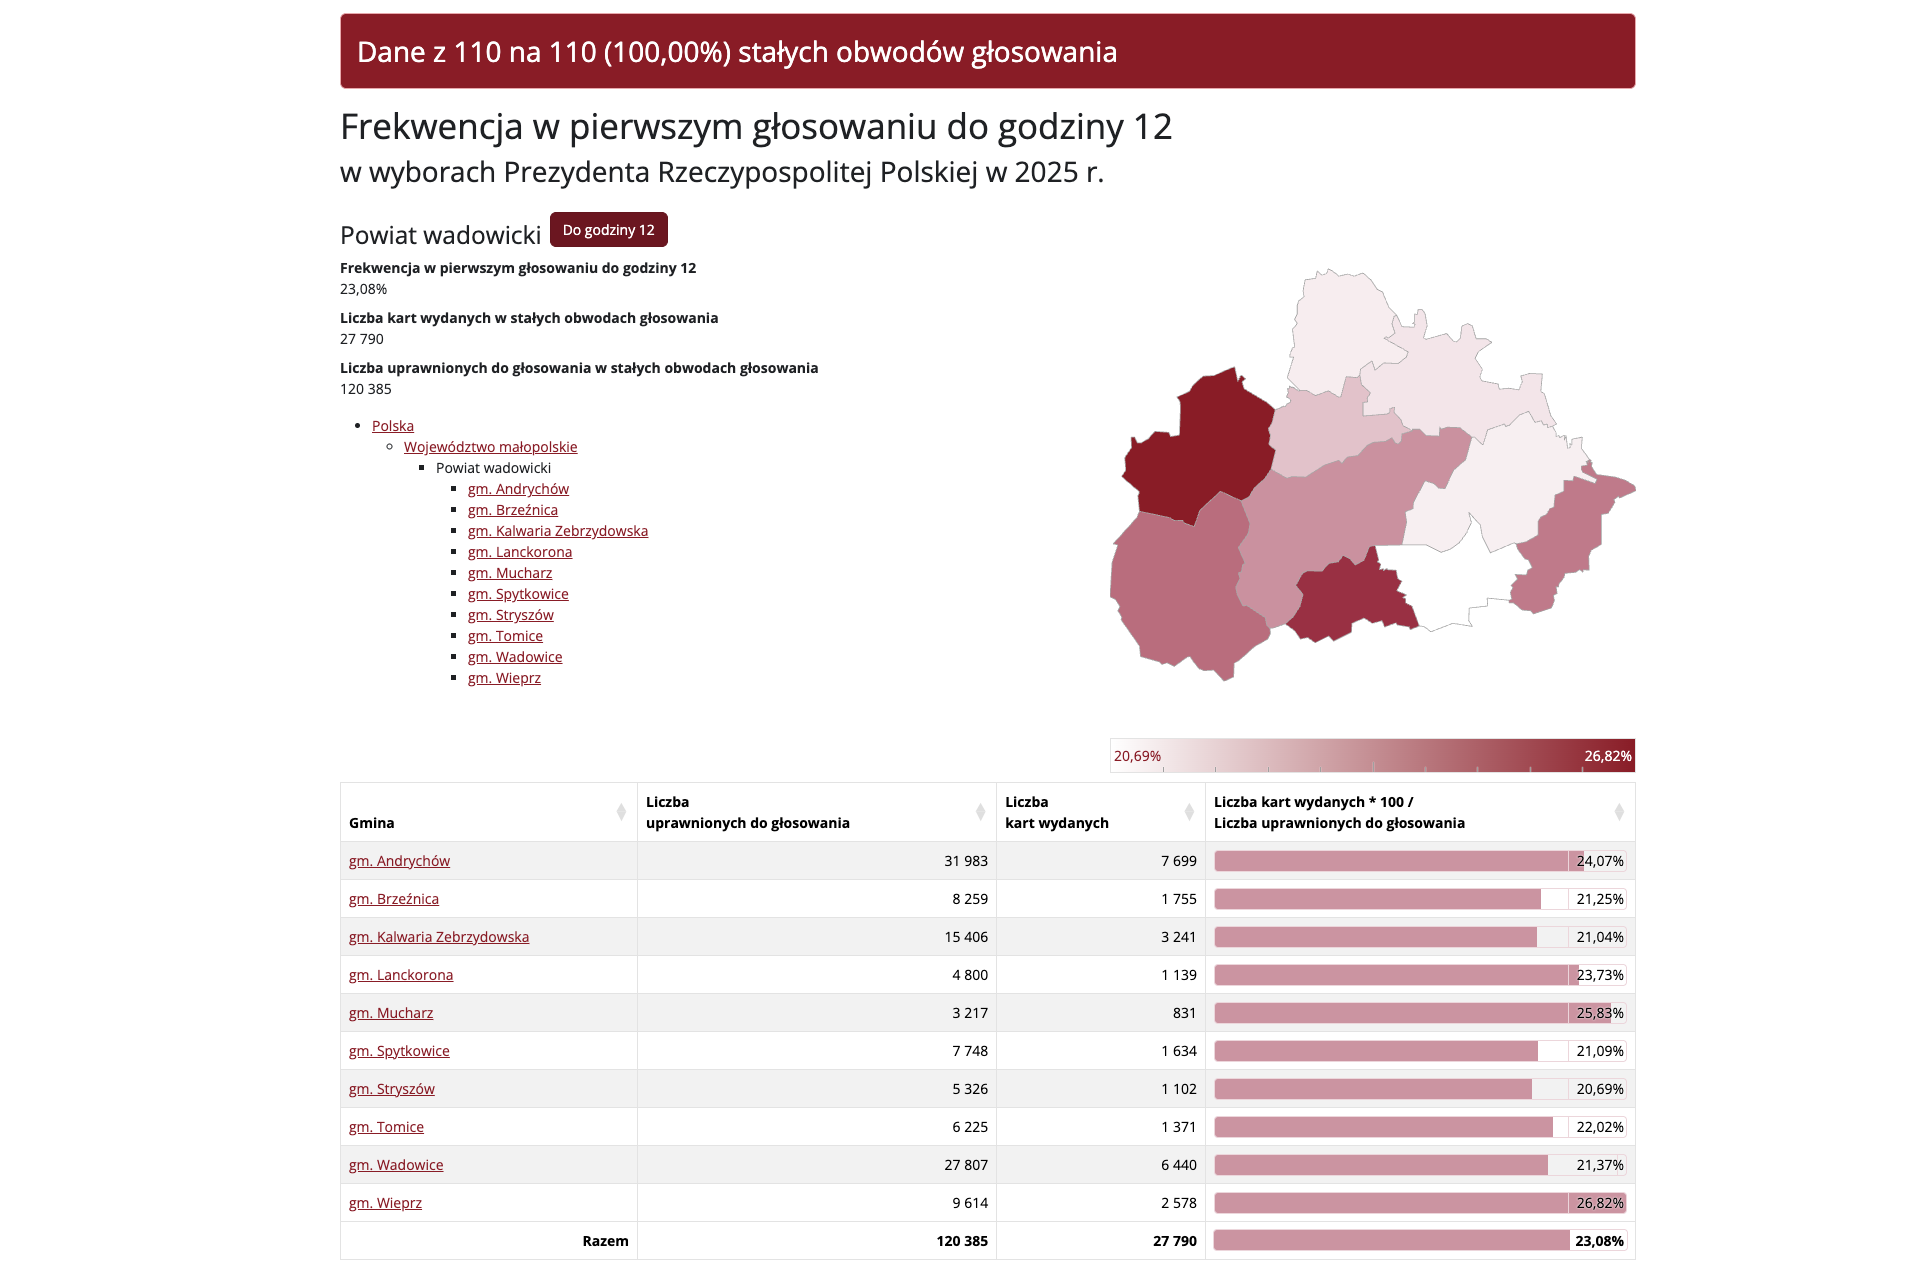Sort by turnout percentage column arrows
This screenshot has width=1920, height=1284.
coord(1618,812)
